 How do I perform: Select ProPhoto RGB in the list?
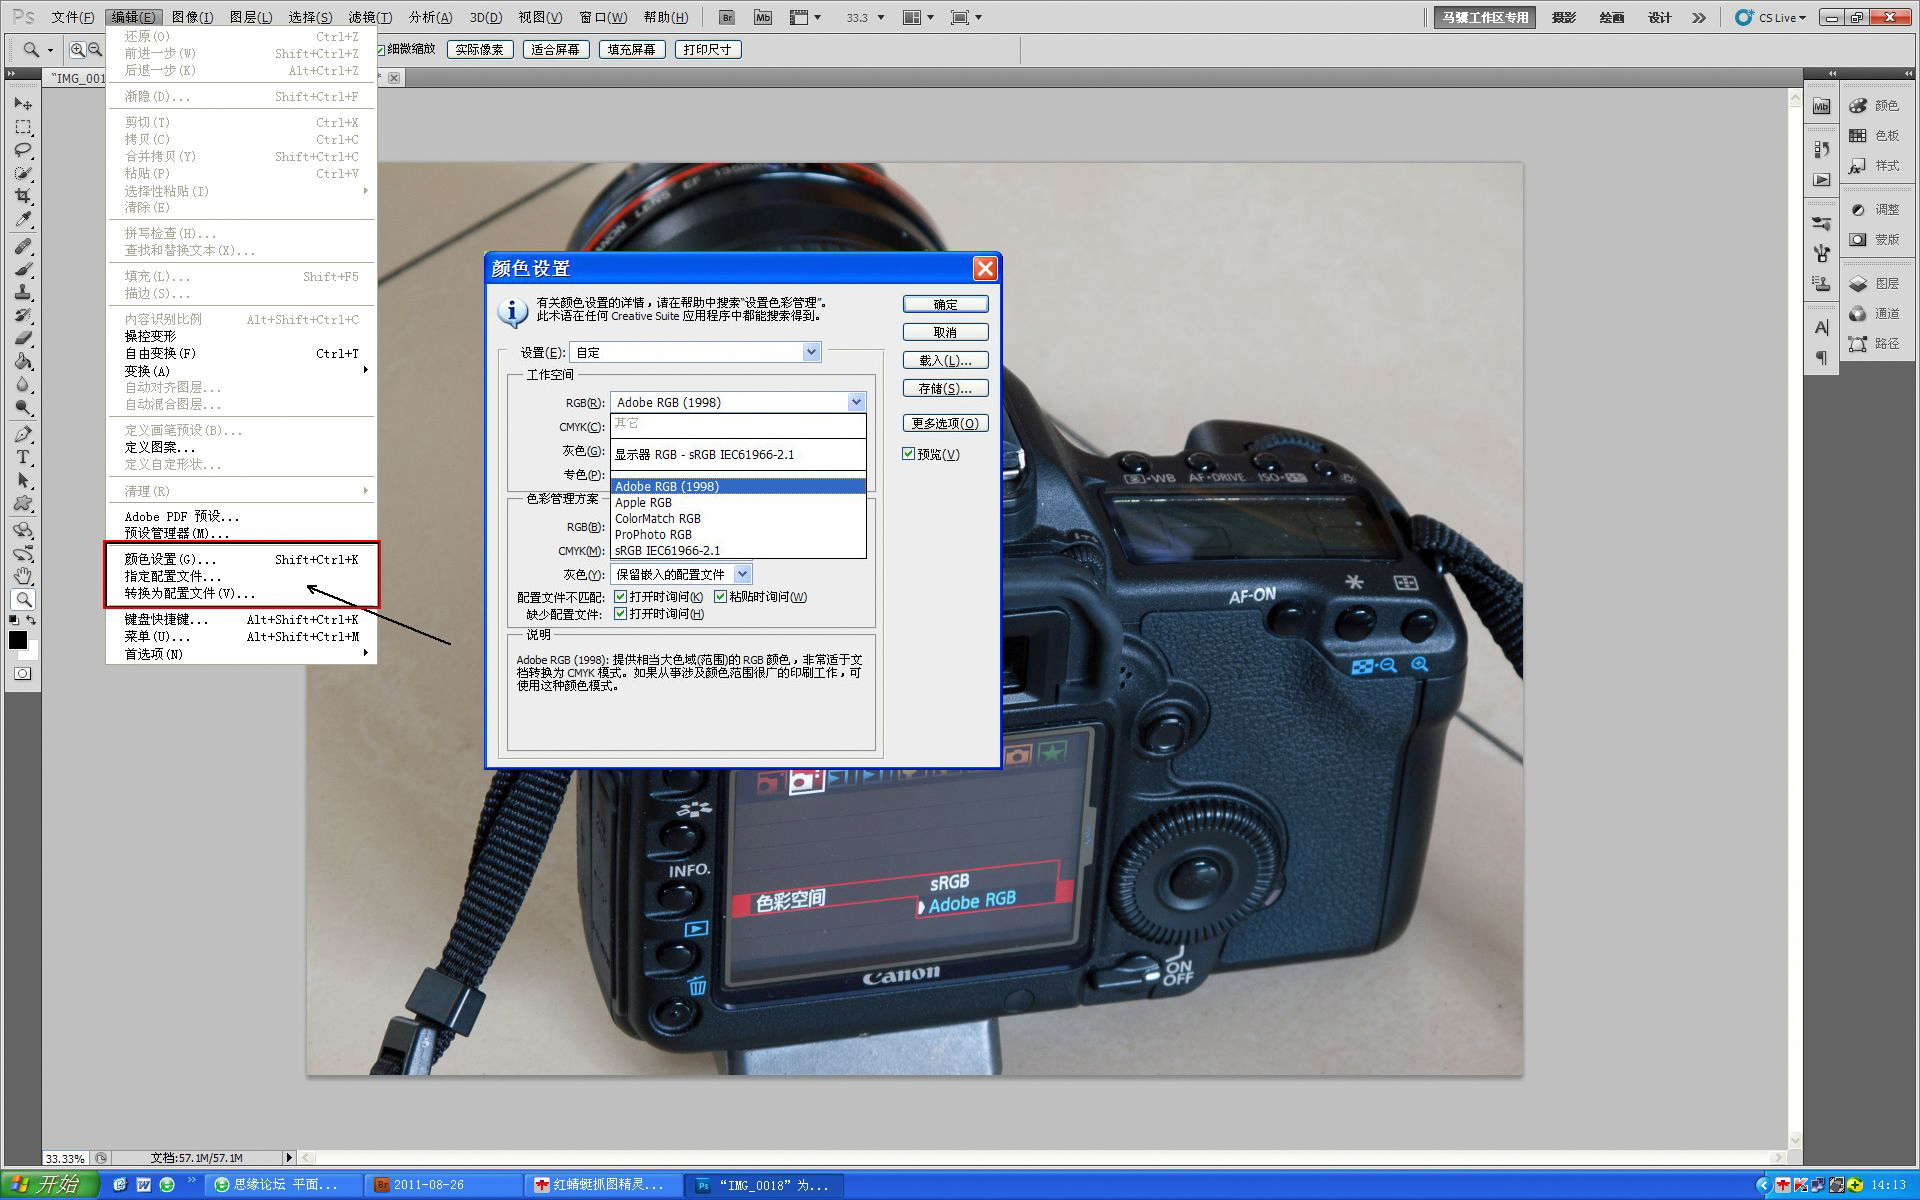(738, 534)
